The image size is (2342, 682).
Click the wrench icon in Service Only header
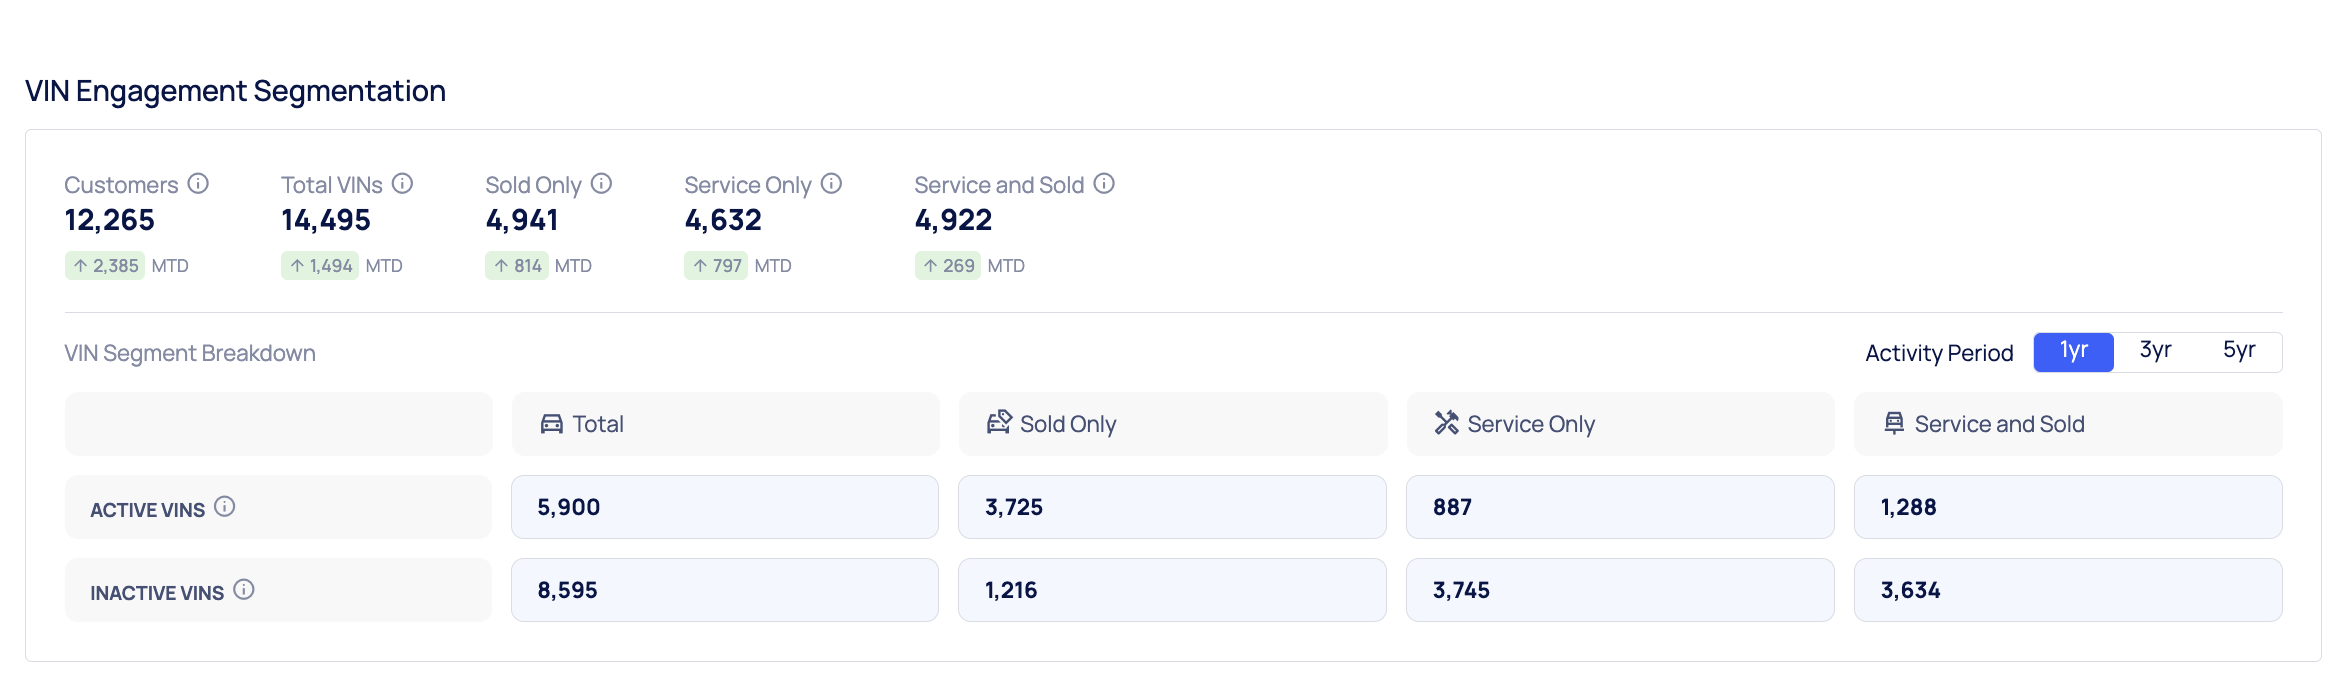click(1446, 423)
